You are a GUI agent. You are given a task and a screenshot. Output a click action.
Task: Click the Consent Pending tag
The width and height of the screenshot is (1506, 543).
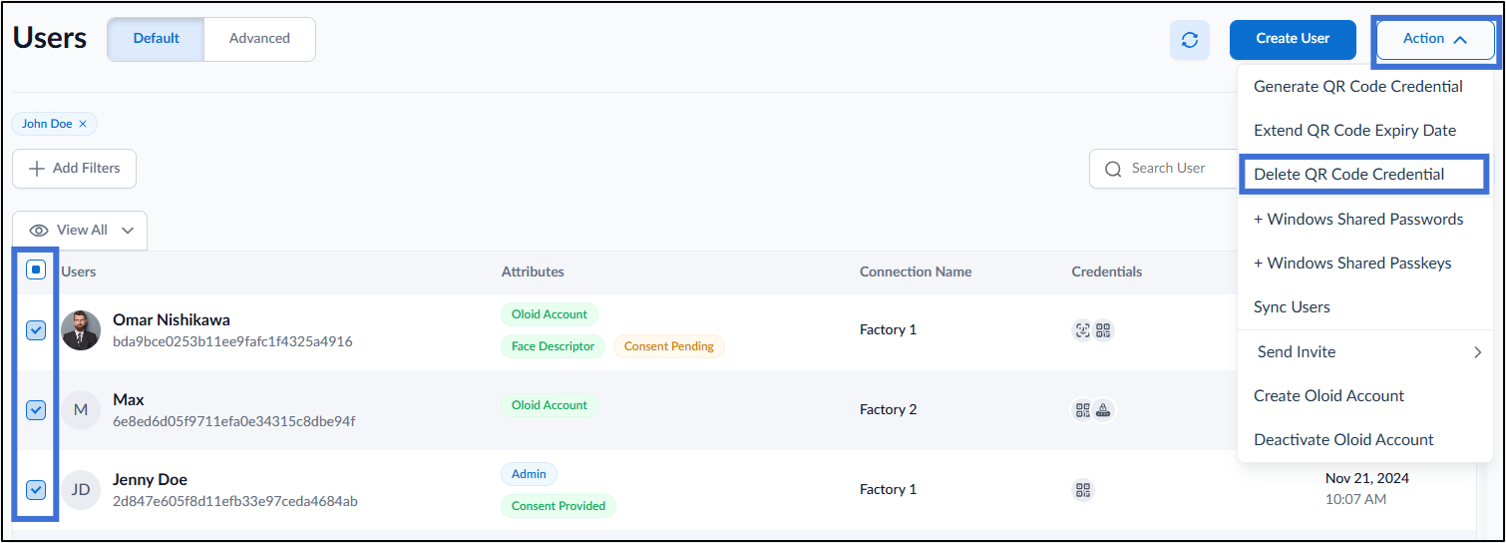(x=669, y=346)
